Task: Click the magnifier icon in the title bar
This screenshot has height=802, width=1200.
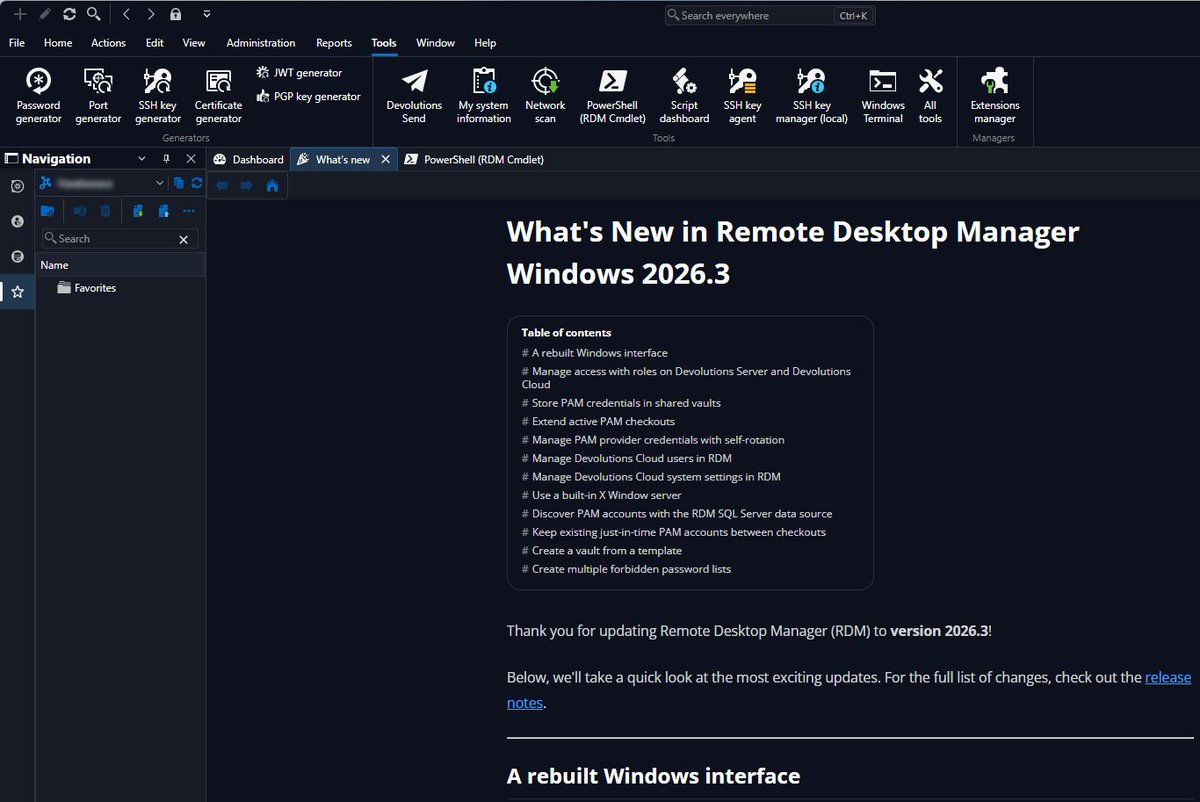Action: click(x=93, y=14)
